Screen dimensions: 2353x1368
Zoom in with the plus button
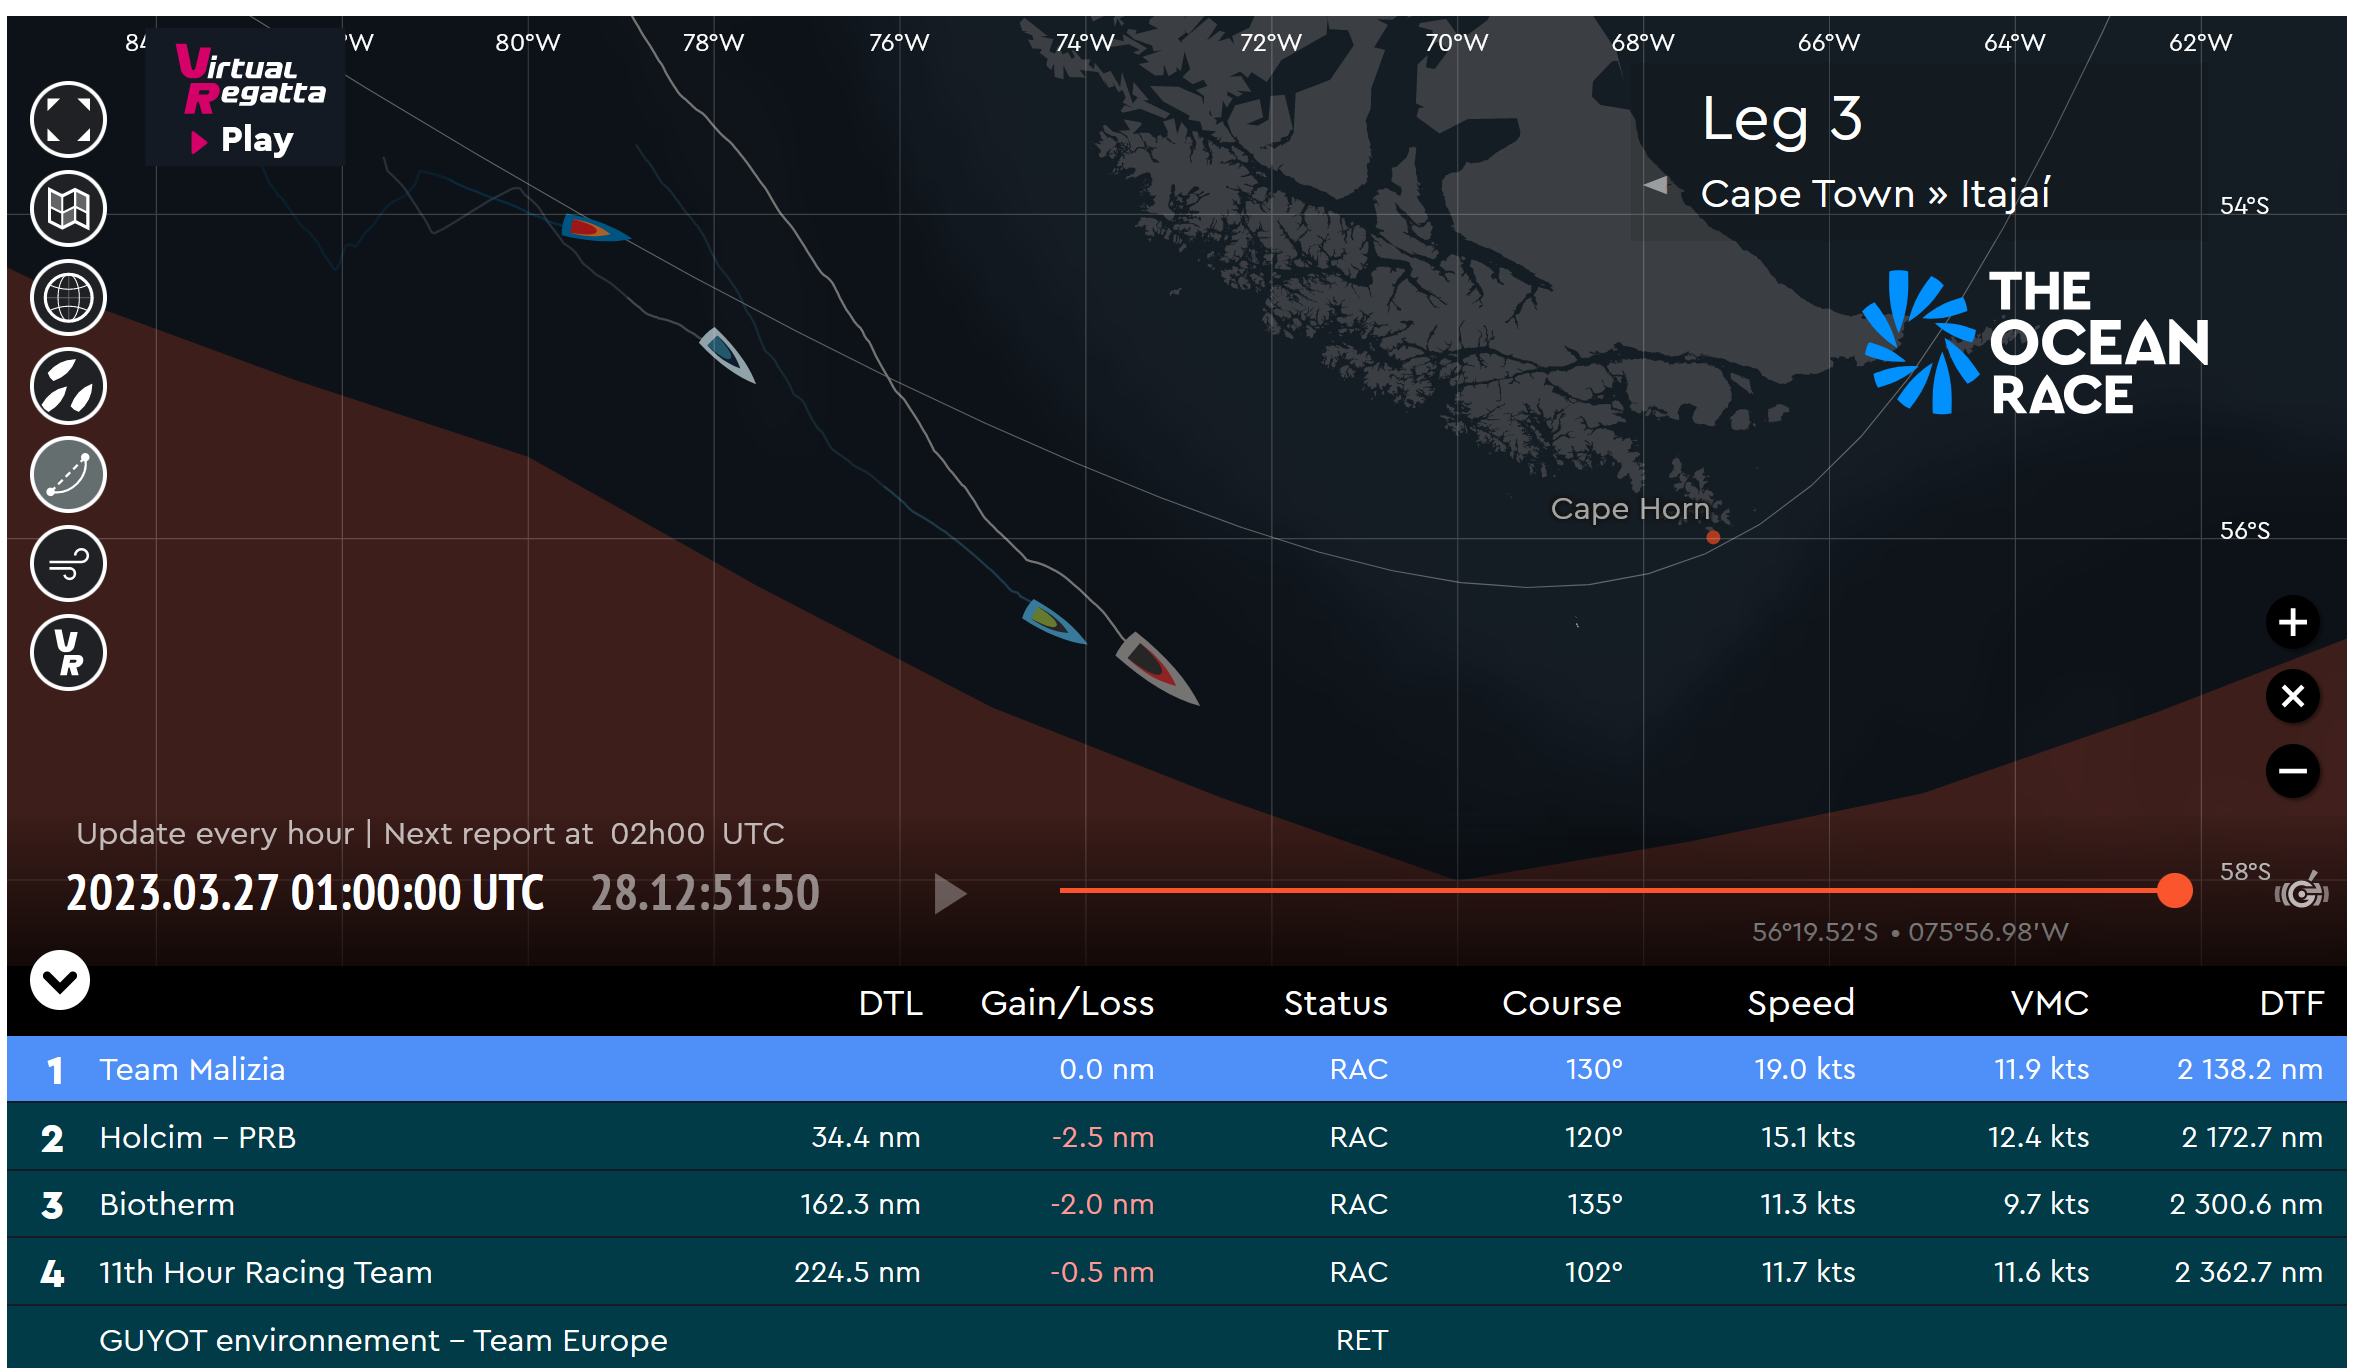(2292, 622)
